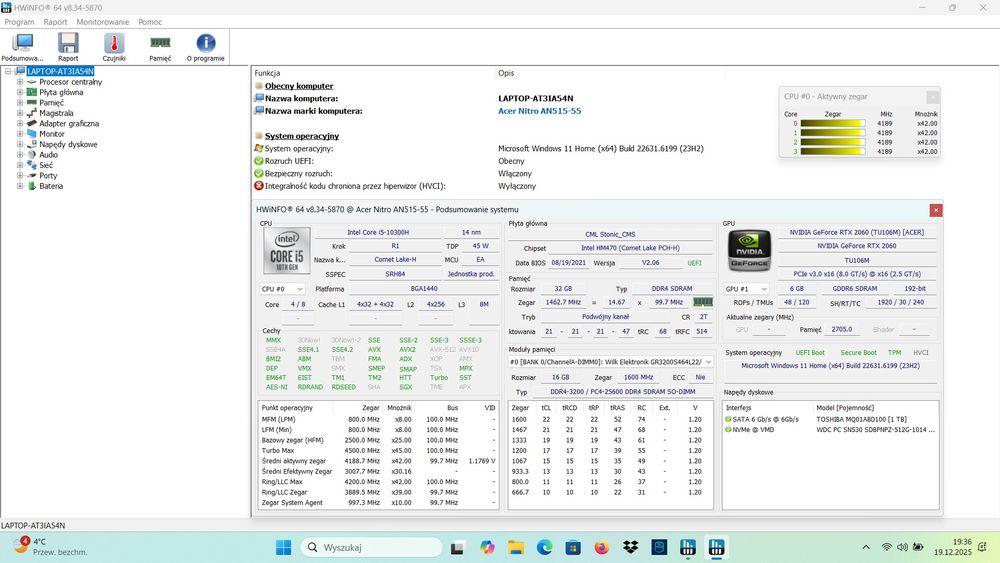Image resolution: width=1000 pixels, height=563 pixels.
Task: Open the memory module #0 BANK dropdown
Action: 610,362
